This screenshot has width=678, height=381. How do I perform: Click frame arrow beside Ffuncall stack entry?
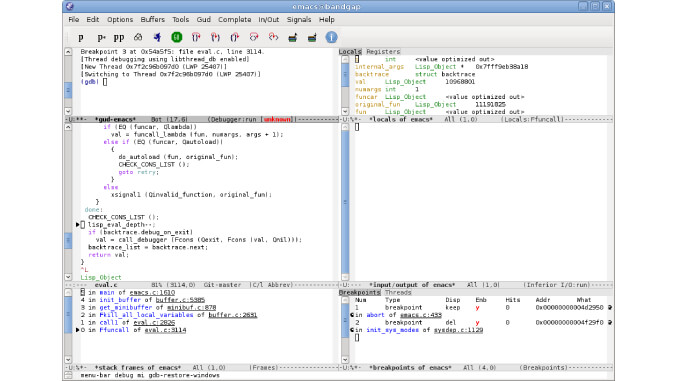coord(78,330)
